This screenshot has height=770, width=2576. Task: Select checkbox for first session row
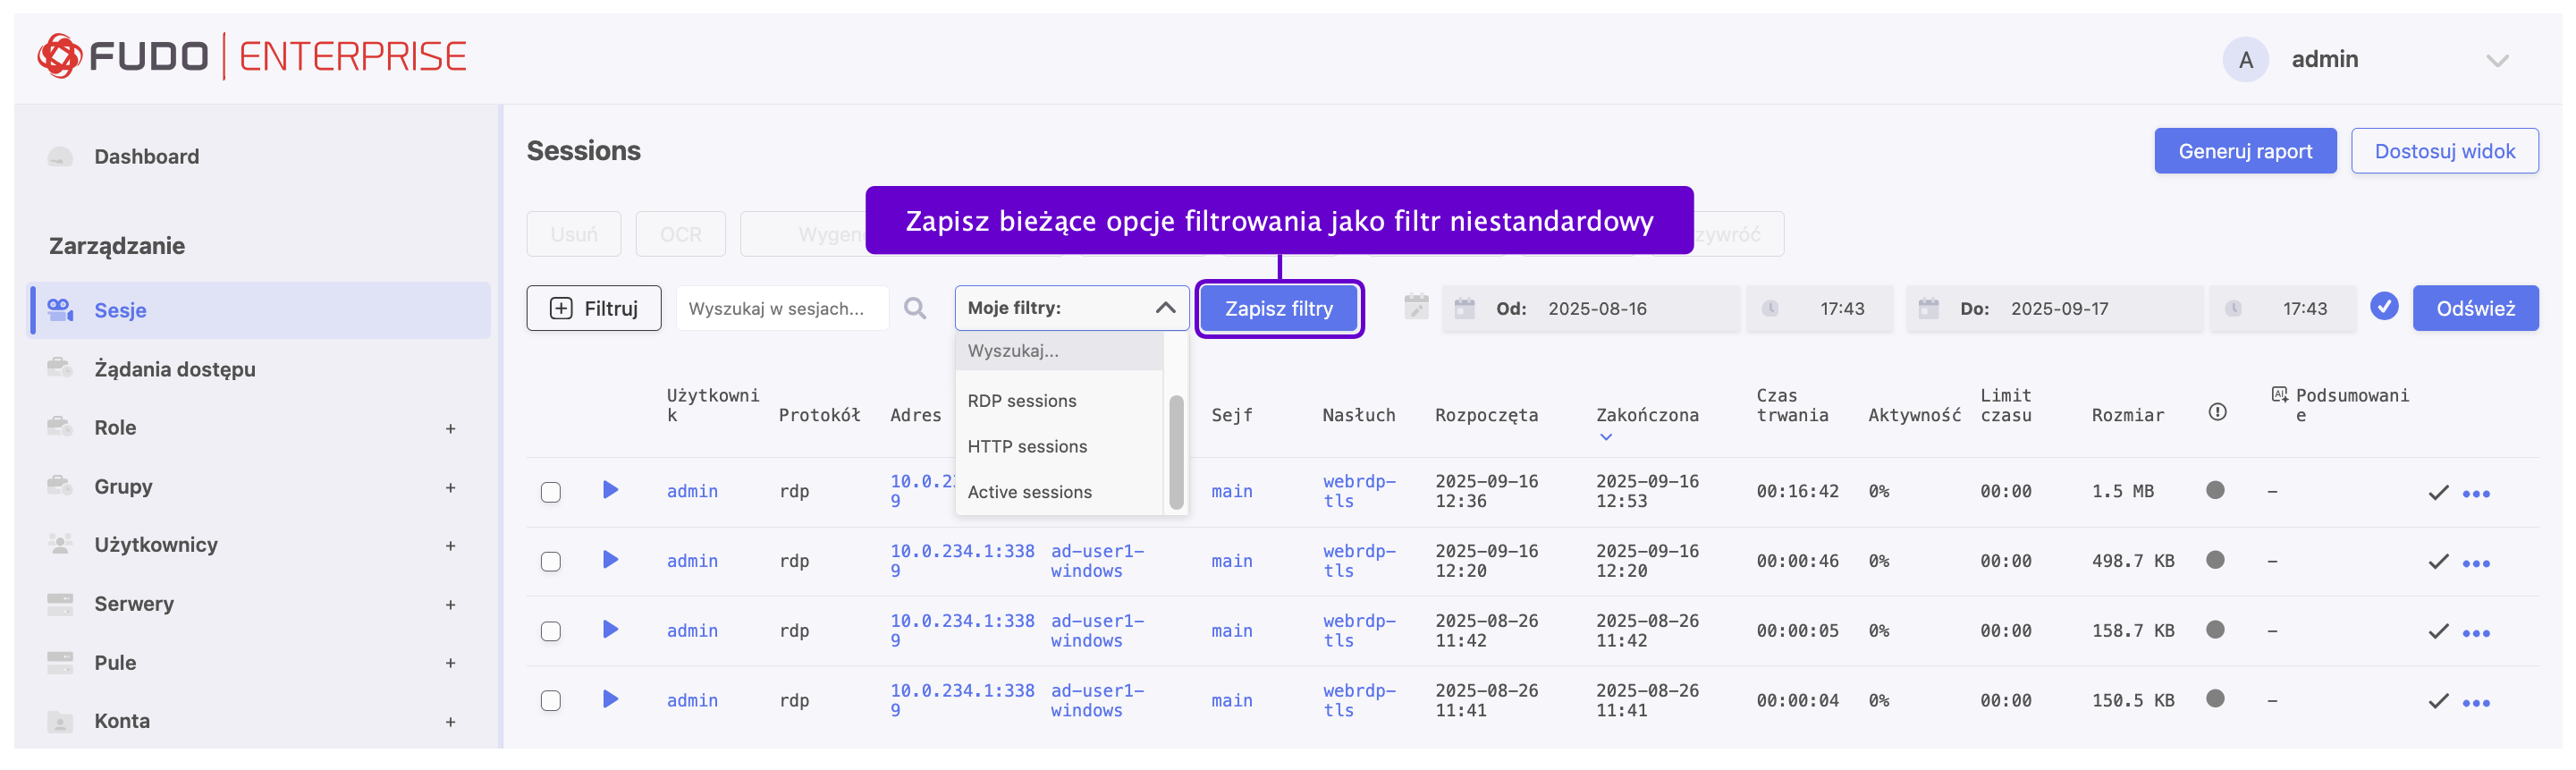click(551, 492)
